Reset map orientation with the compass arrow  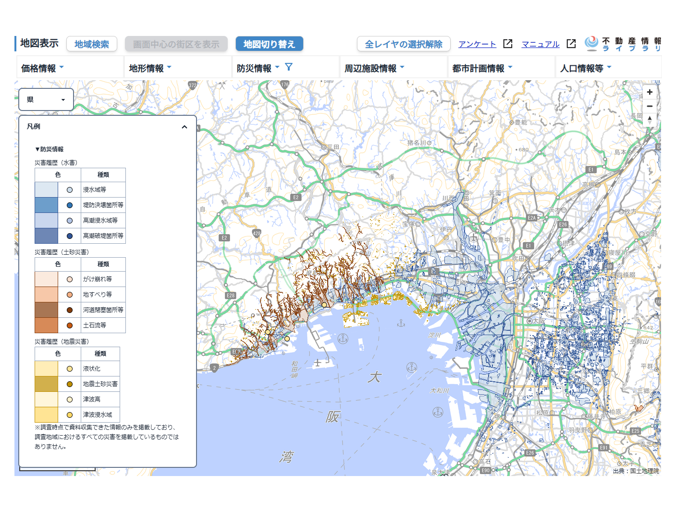pyautogui.click(x=650, y=120)
